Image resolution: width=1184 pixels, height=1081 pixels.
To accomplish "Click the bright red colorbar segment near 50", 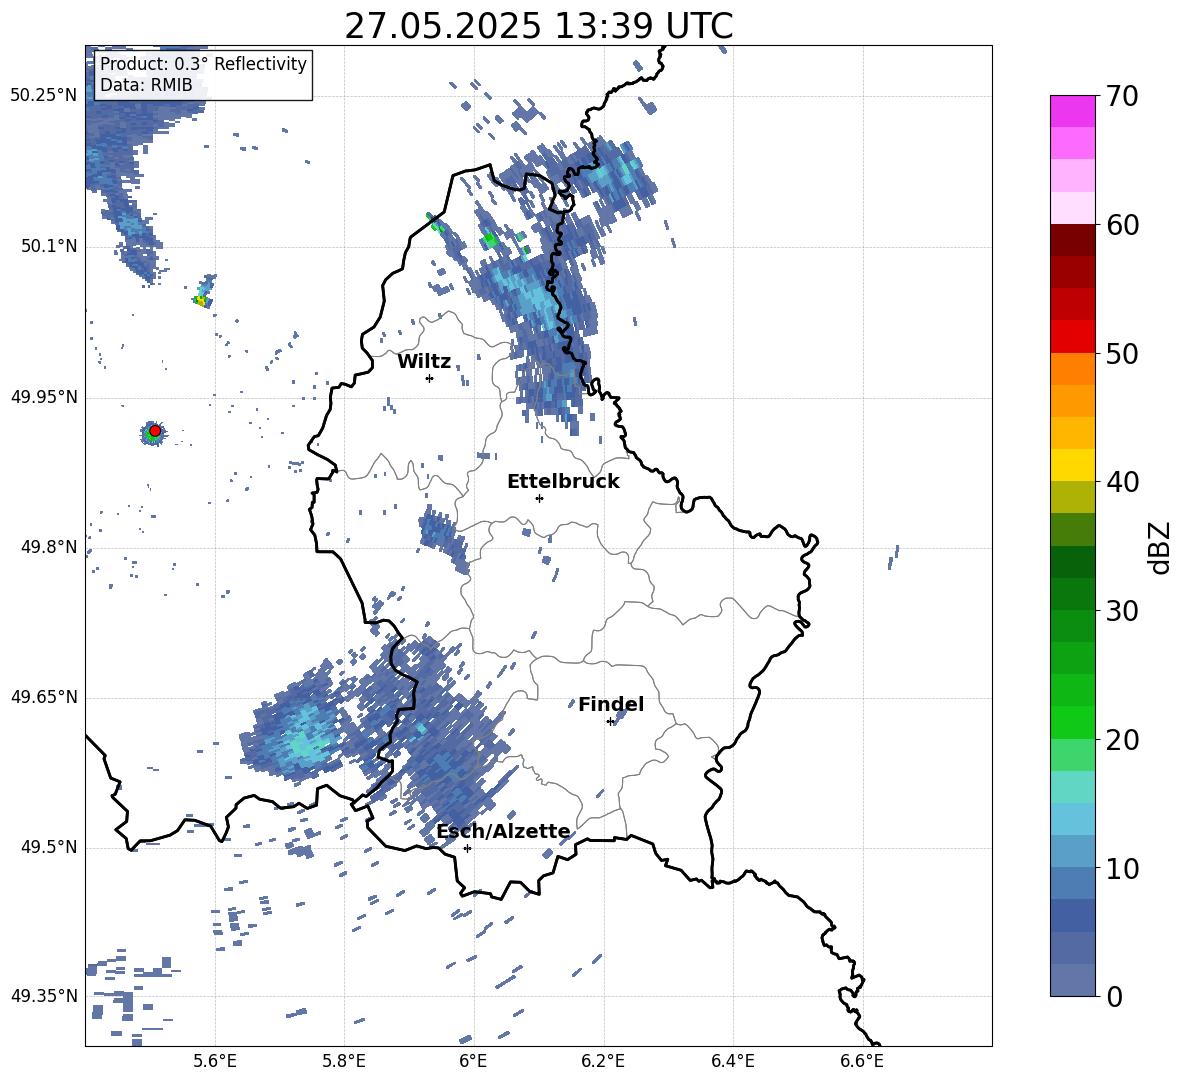I will click(1072, 337).
